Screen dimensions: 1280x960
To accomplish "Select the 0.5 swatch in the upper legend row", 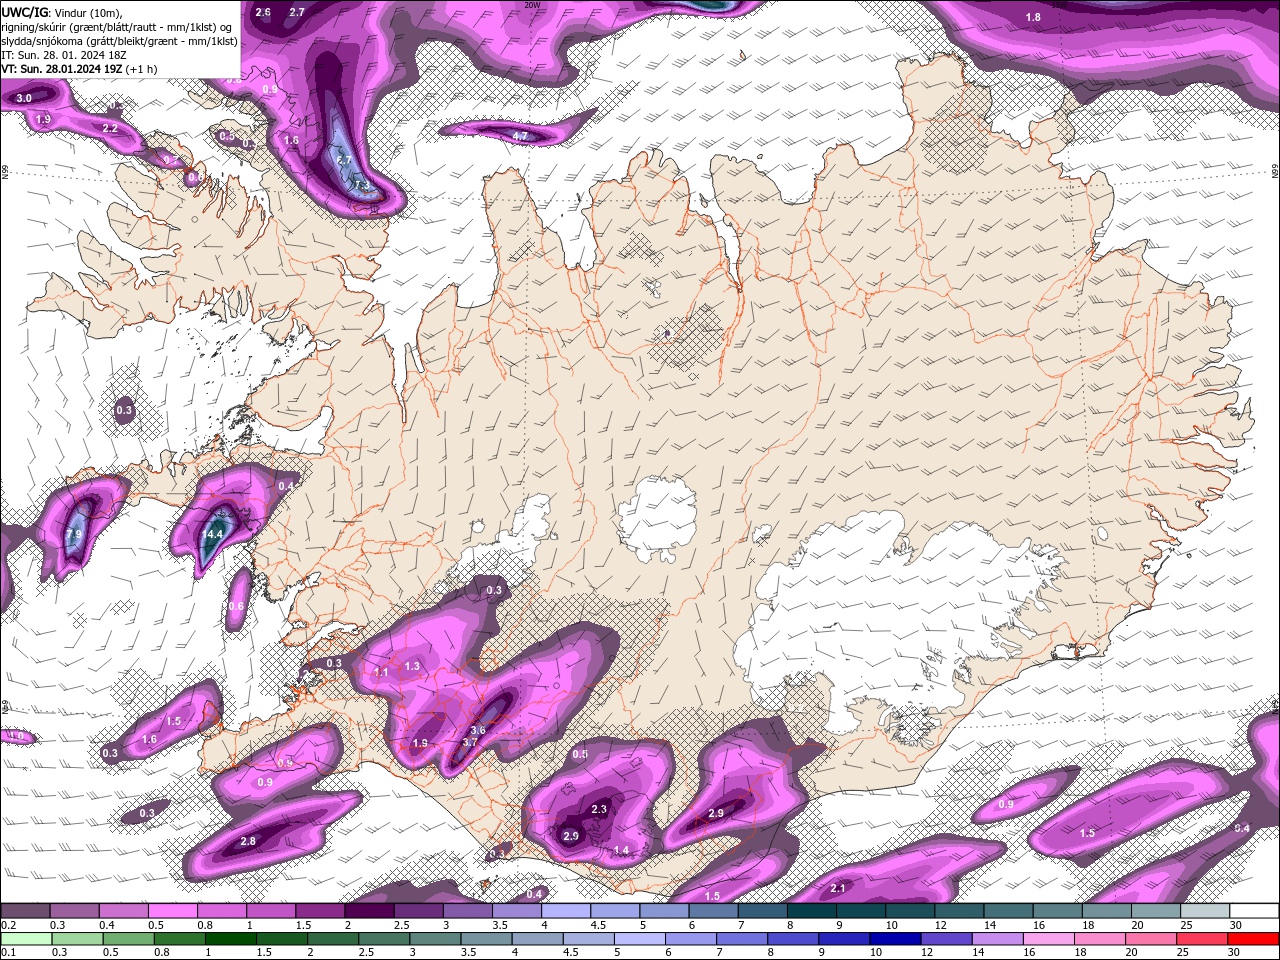I will coord(172,911).
